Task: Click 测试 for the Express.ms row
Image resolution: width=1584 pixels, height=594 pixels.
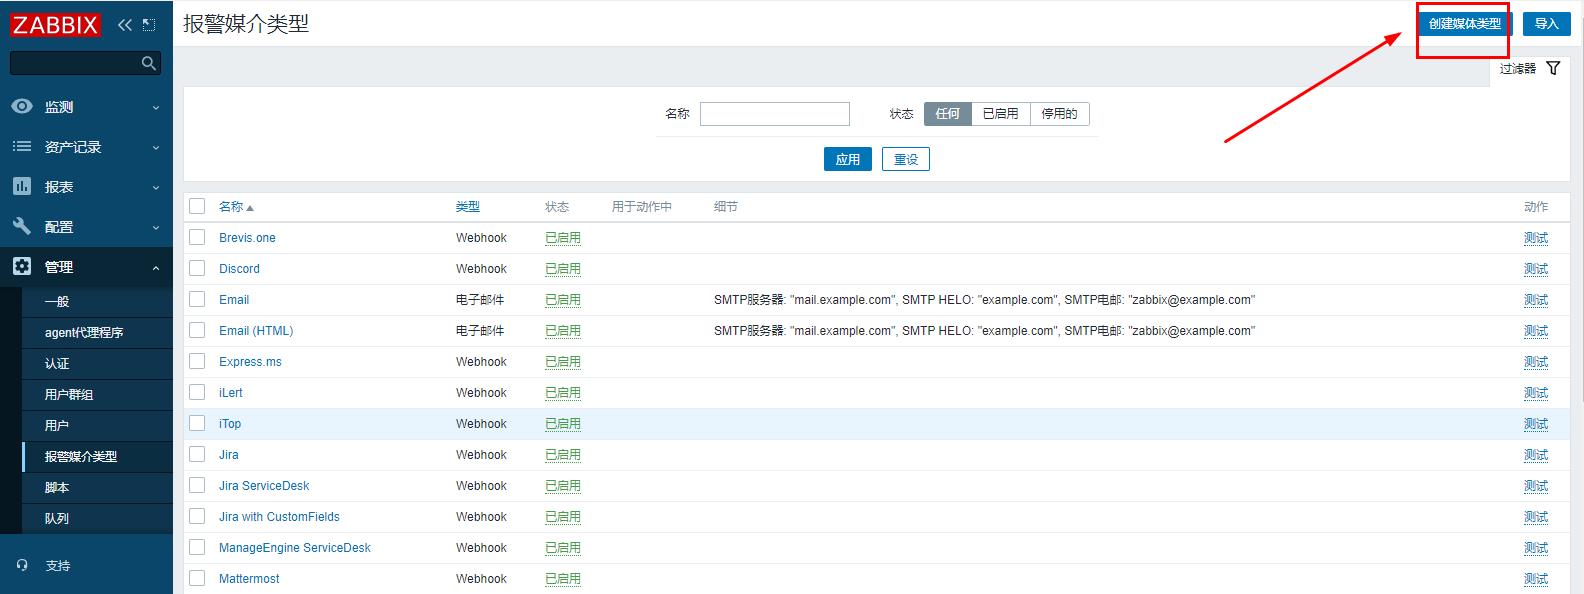Action: click(x=1536, y=362)
